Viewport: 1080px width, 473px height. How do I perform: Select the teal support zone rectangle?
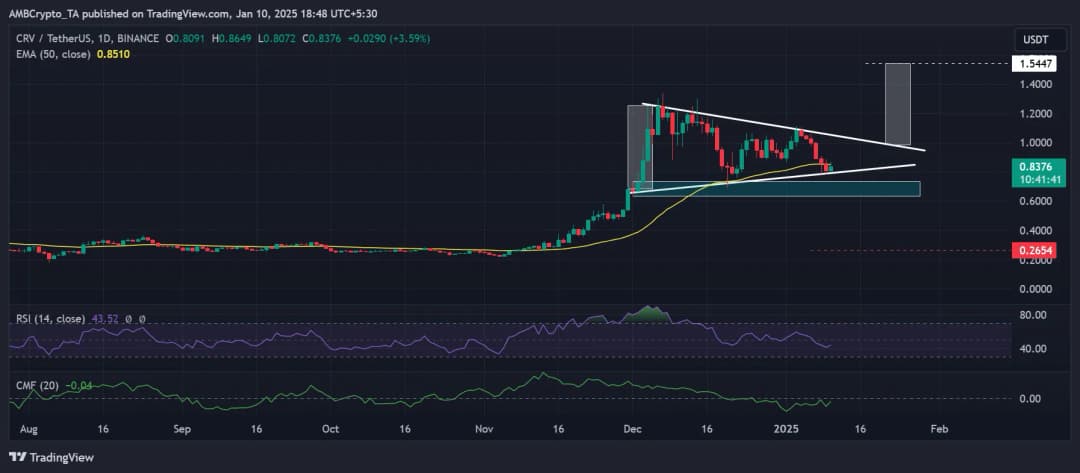[775, 188]
